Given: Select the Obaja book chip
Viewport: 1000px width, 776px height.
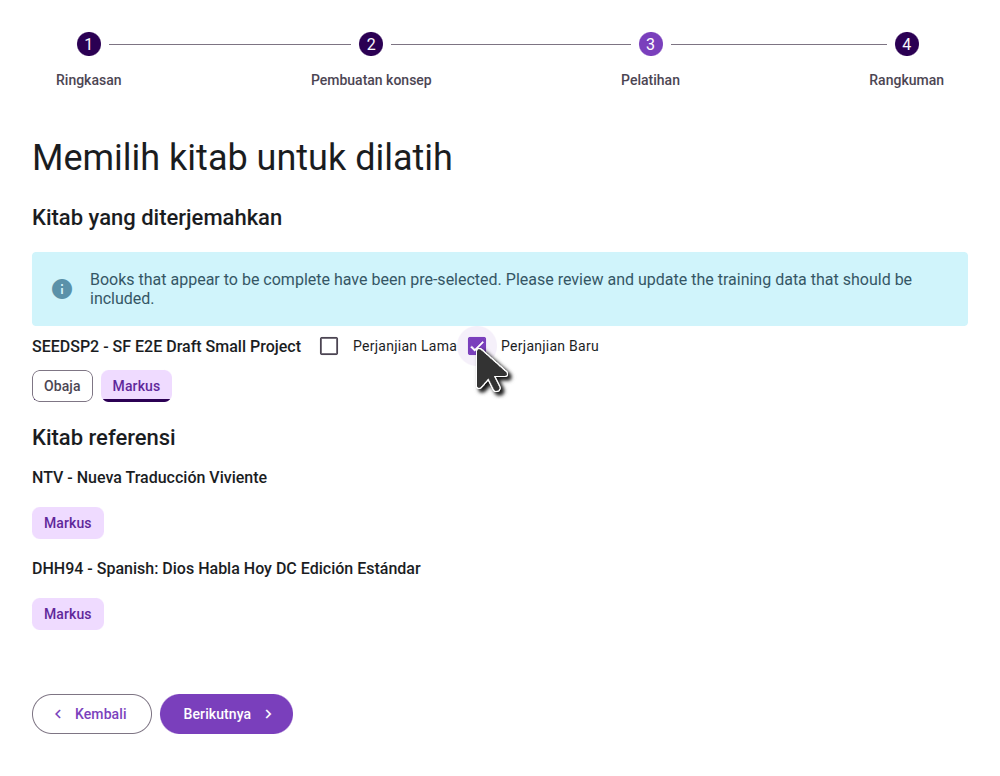Looking at the screenshot, I should (x=62, y=386).
